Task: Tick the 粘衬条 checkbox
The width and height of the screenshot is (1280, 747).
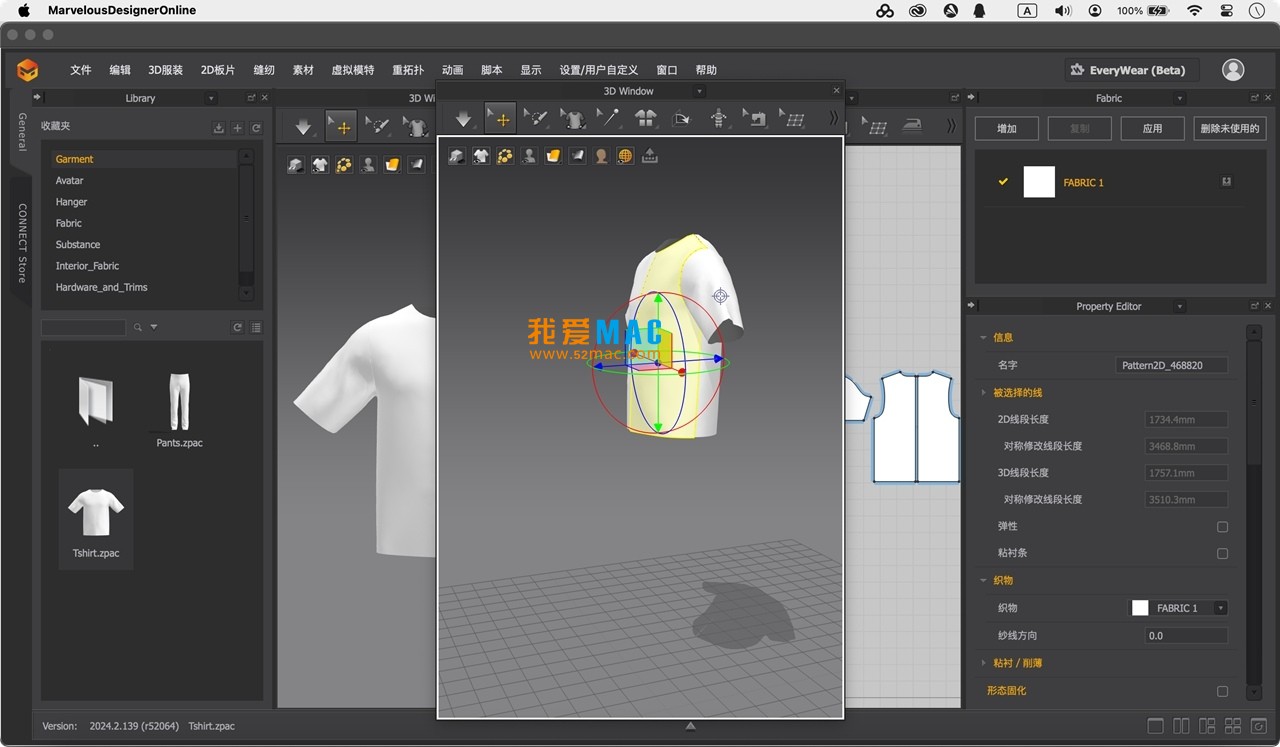Action: tap(1222, 553)
